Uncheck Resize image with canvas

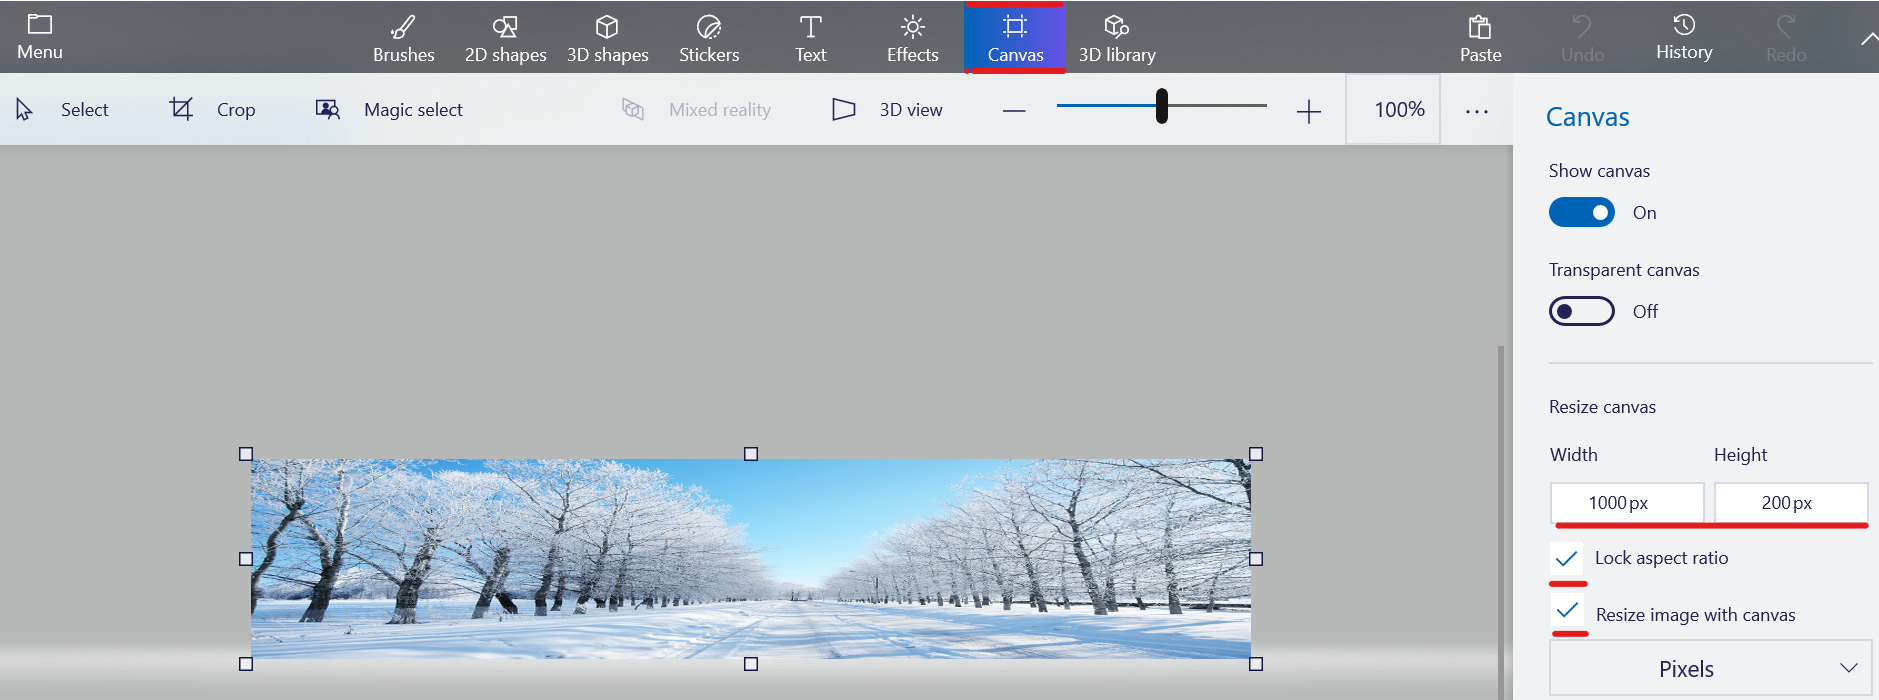point(1567,613)
